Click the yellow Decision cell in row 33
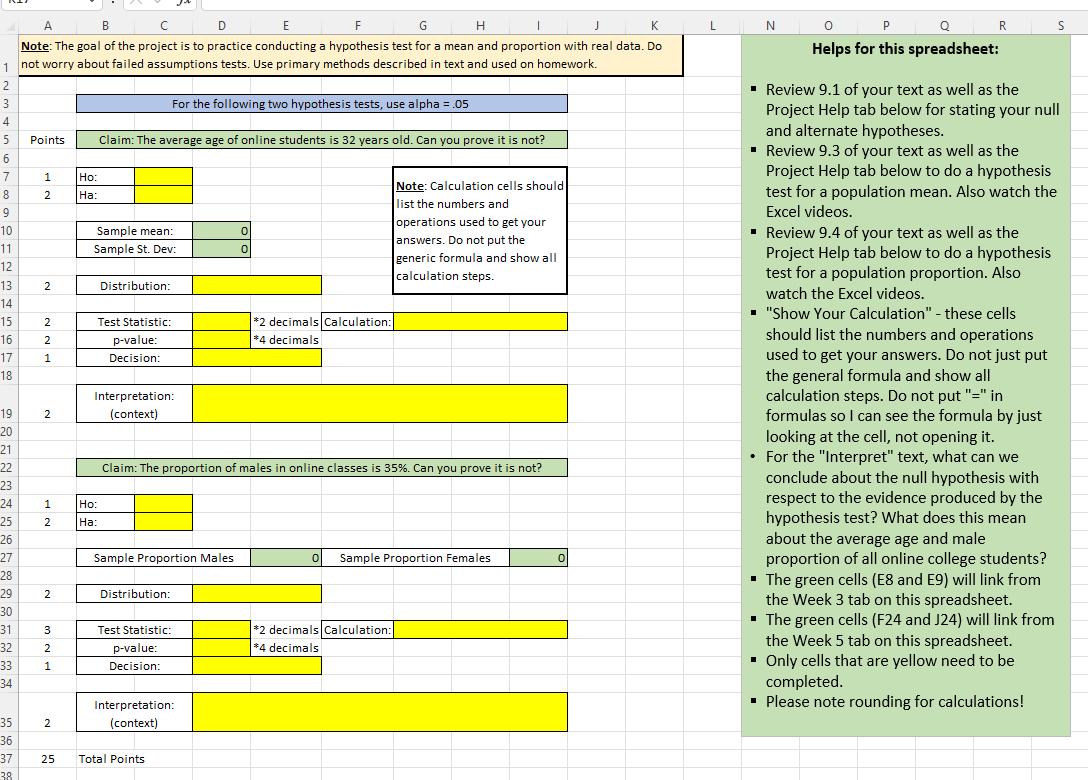Image resolution: width=1088 pixels, height=780 pixels. [x=258, y=665]
